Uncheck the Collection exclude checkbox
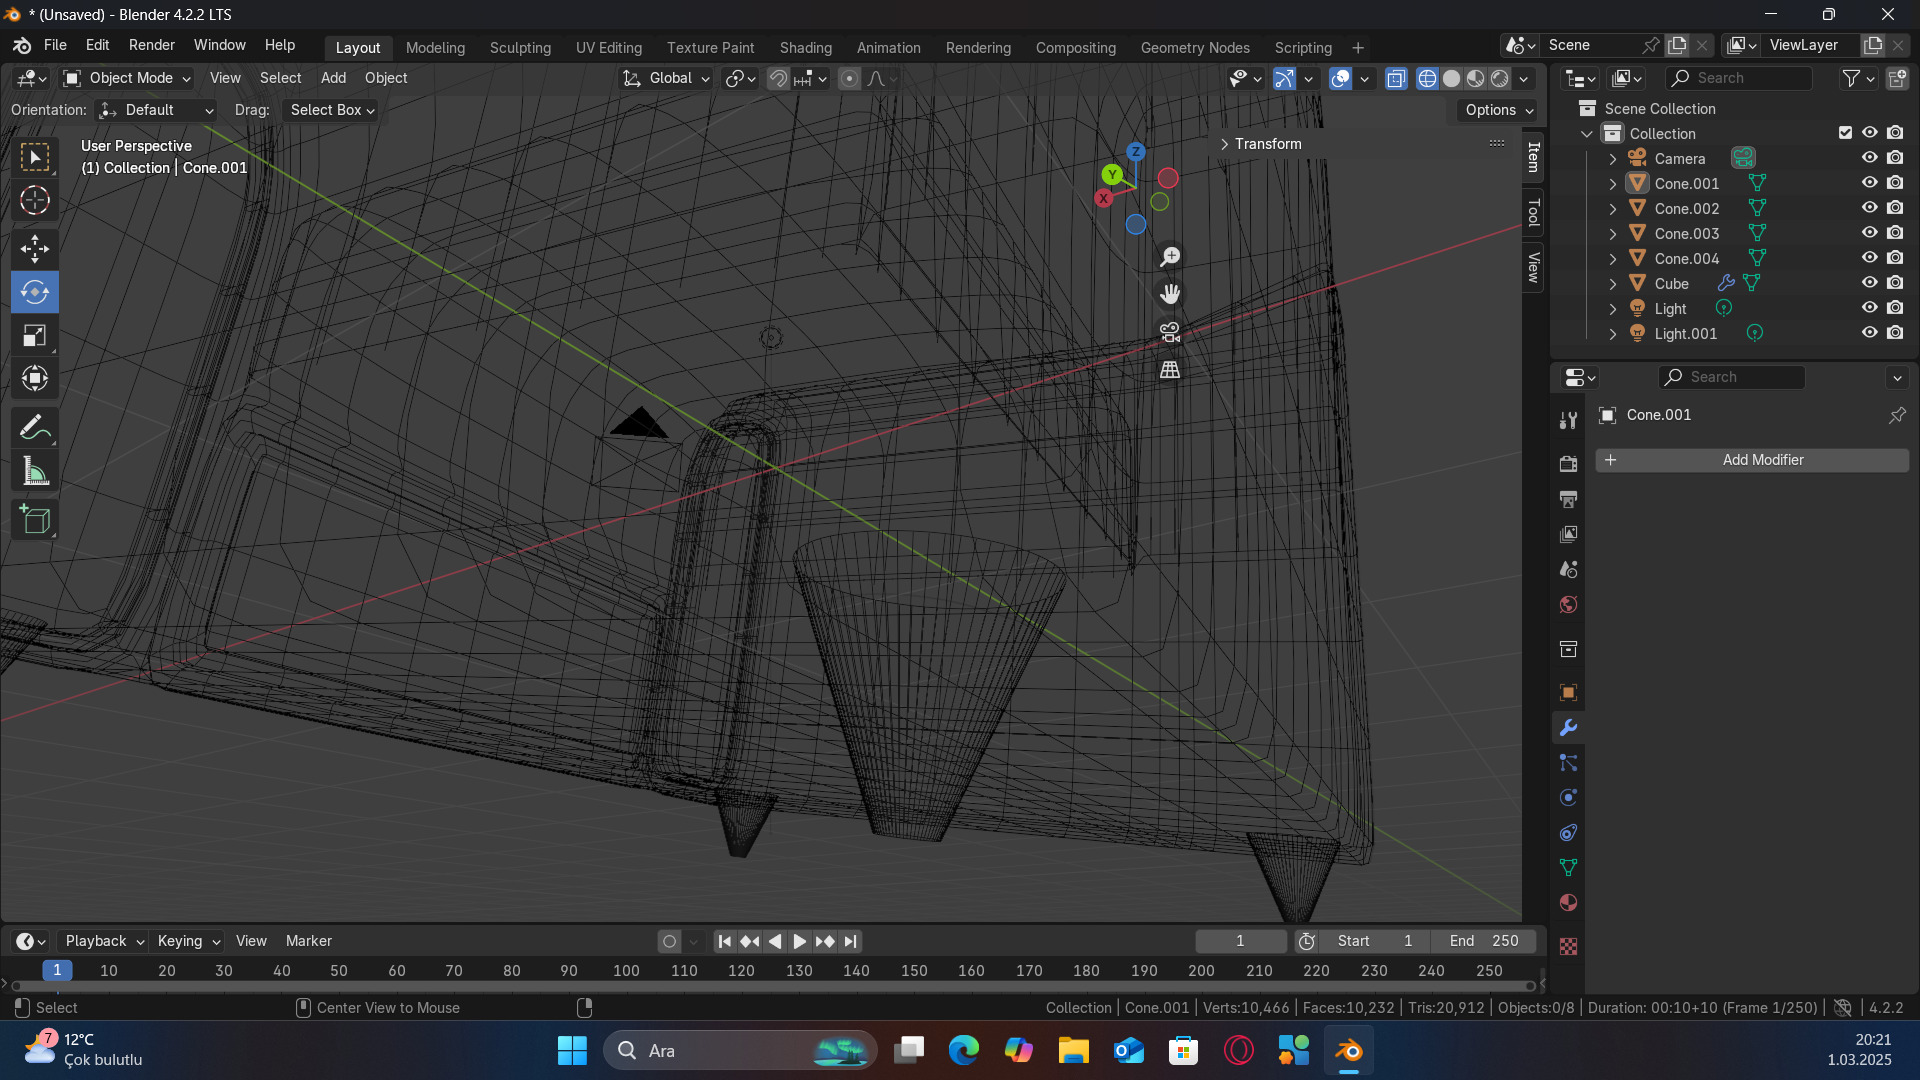This screenshot has height=1080, width=1920. click(x=1845, y=133)
